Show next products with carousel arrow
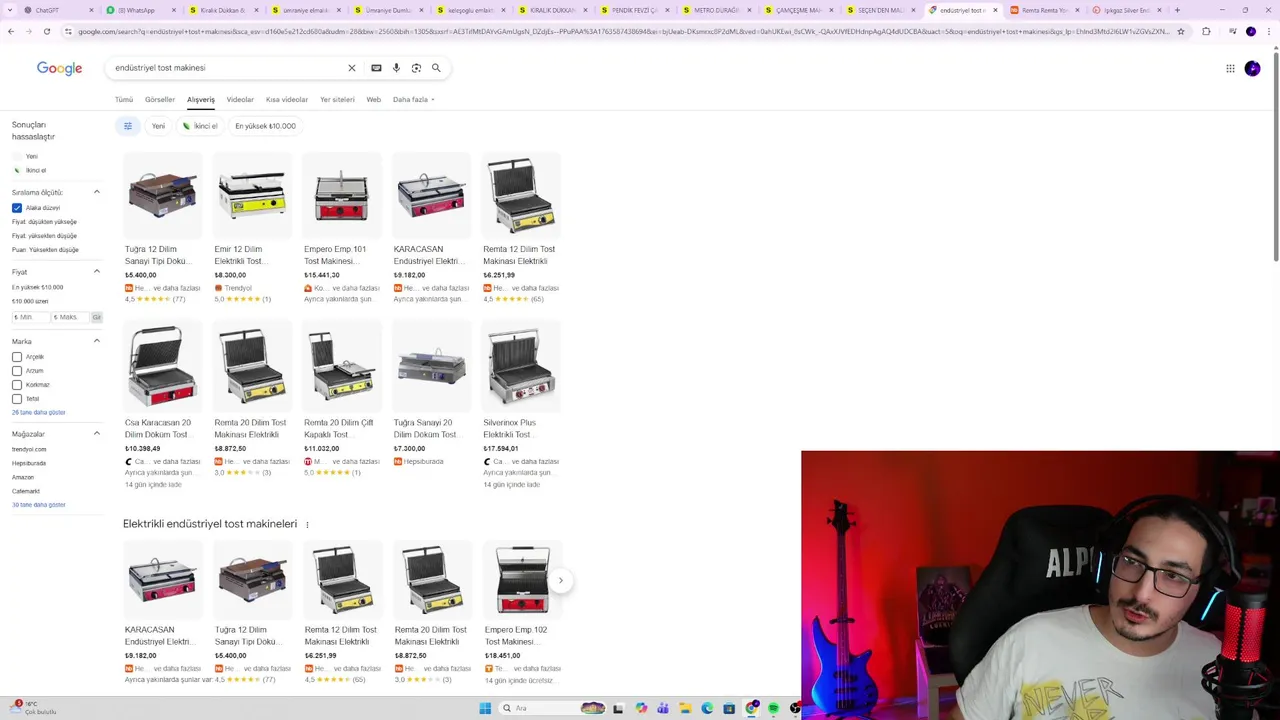 (560, 580)
